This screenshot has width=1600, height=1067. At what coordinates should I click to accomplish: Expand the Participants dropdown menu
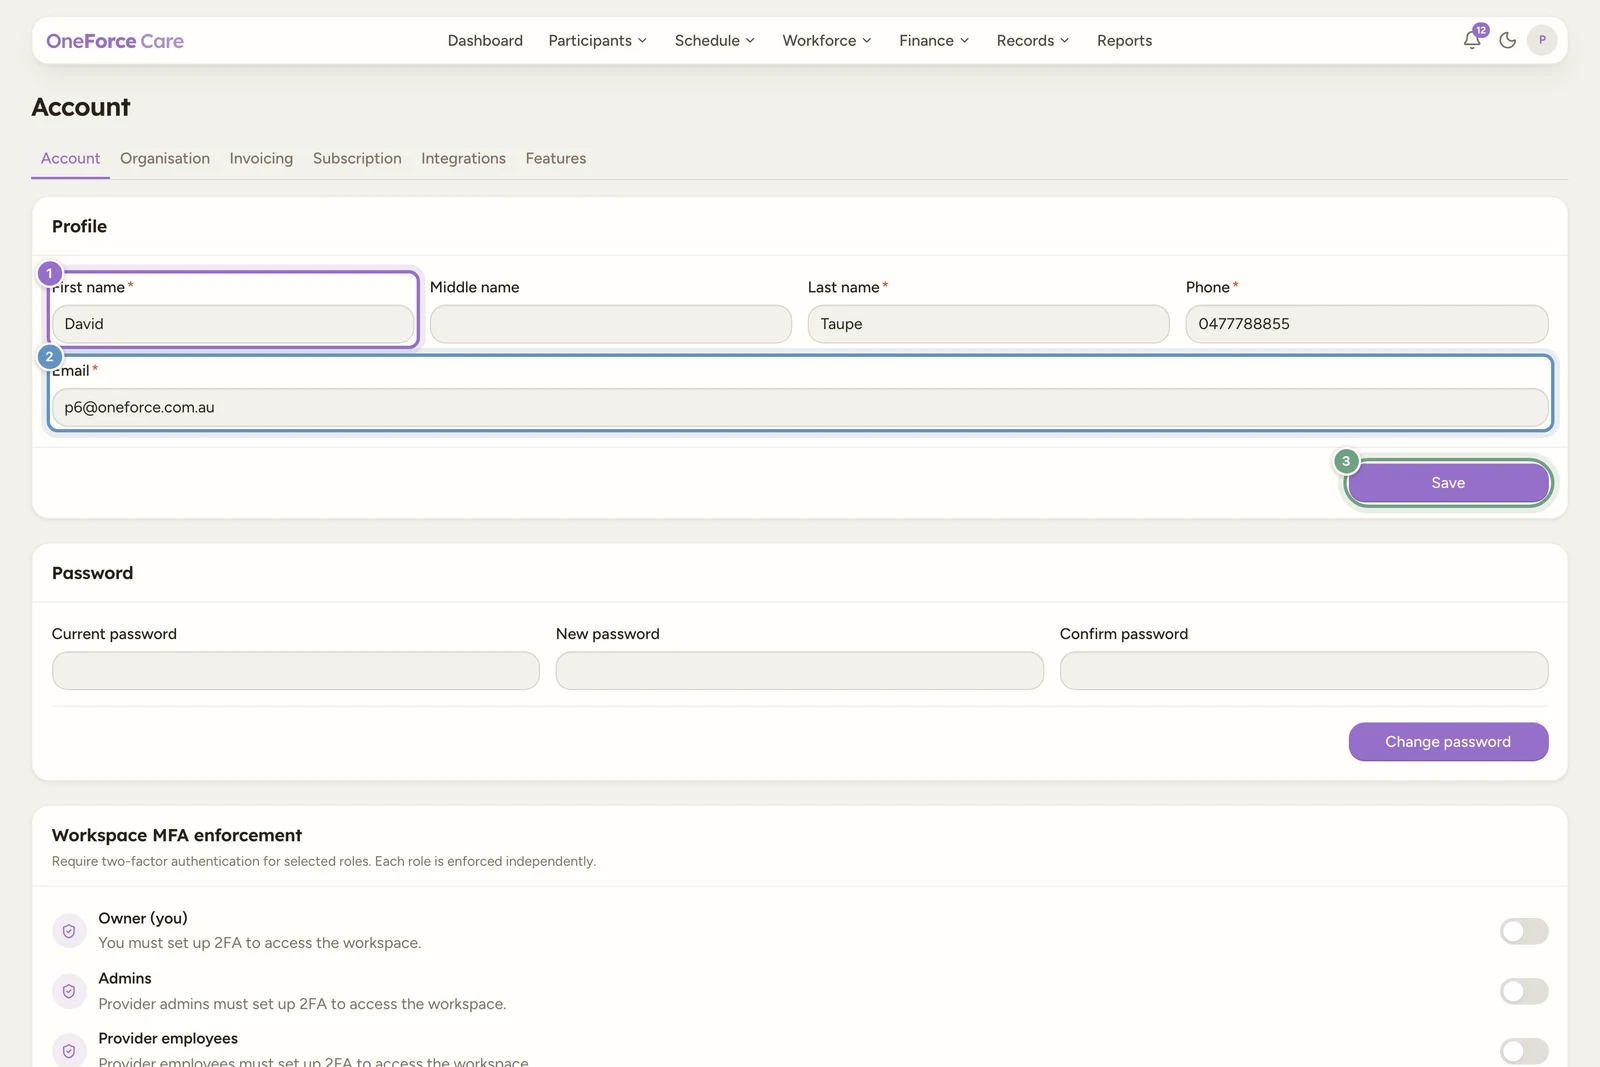coord(598,41)
